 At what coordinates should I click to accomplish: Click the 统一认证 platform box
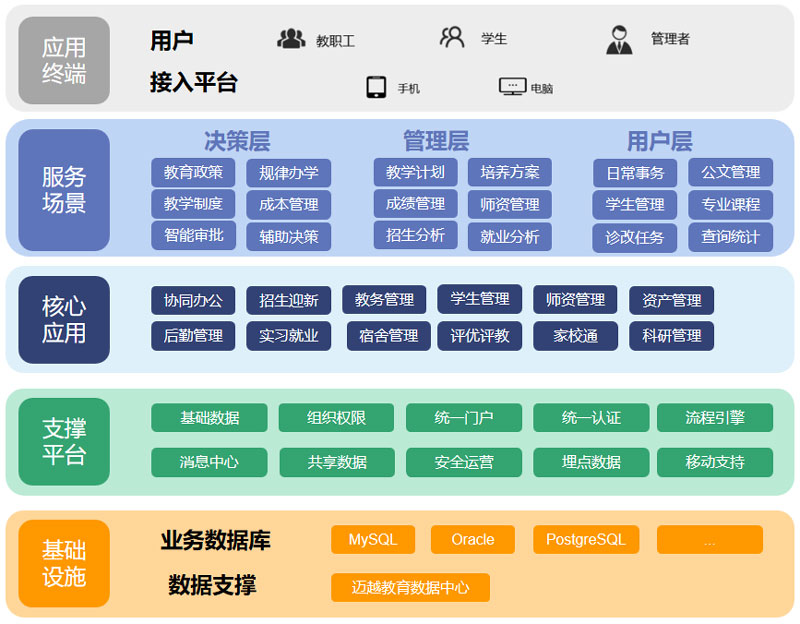591,418
